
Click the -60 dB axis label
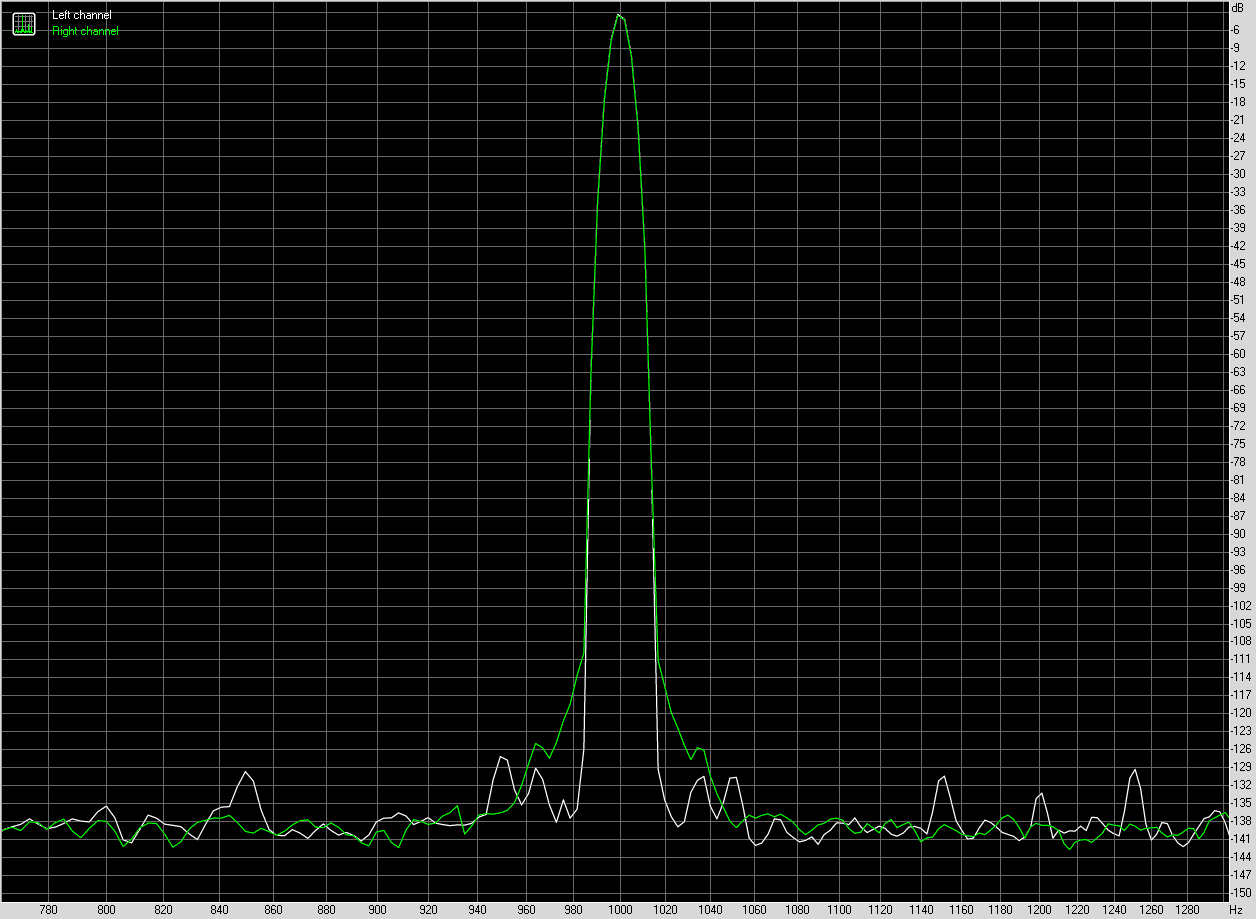point(1238,353)
